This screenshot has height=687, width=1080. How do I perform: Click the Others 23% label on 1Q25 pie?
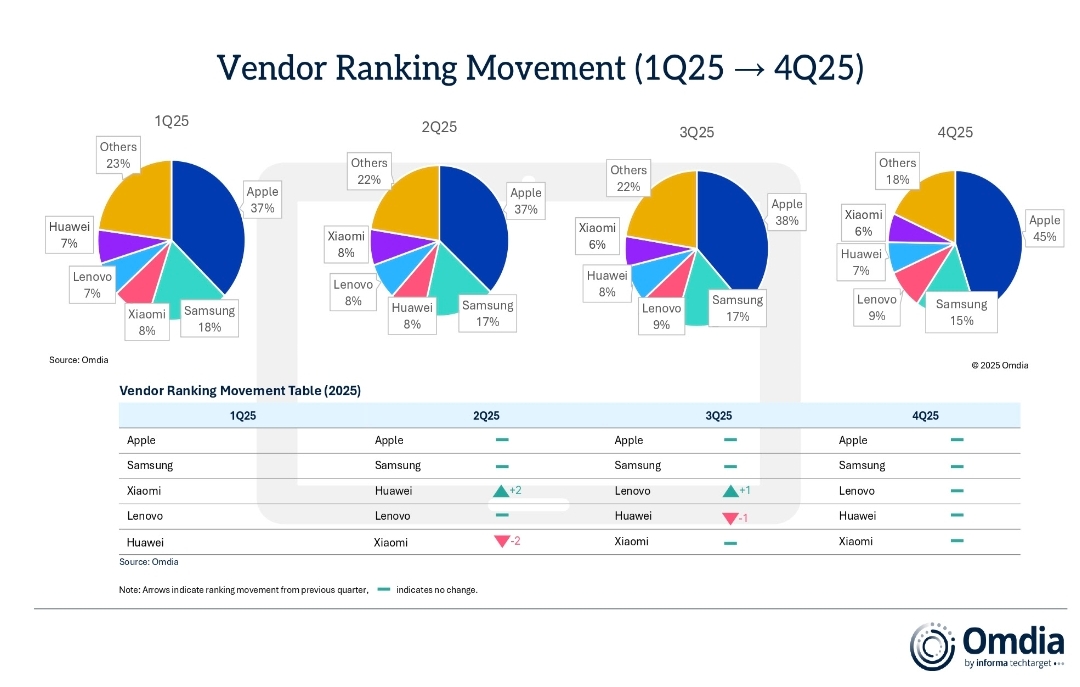[118, 155]
